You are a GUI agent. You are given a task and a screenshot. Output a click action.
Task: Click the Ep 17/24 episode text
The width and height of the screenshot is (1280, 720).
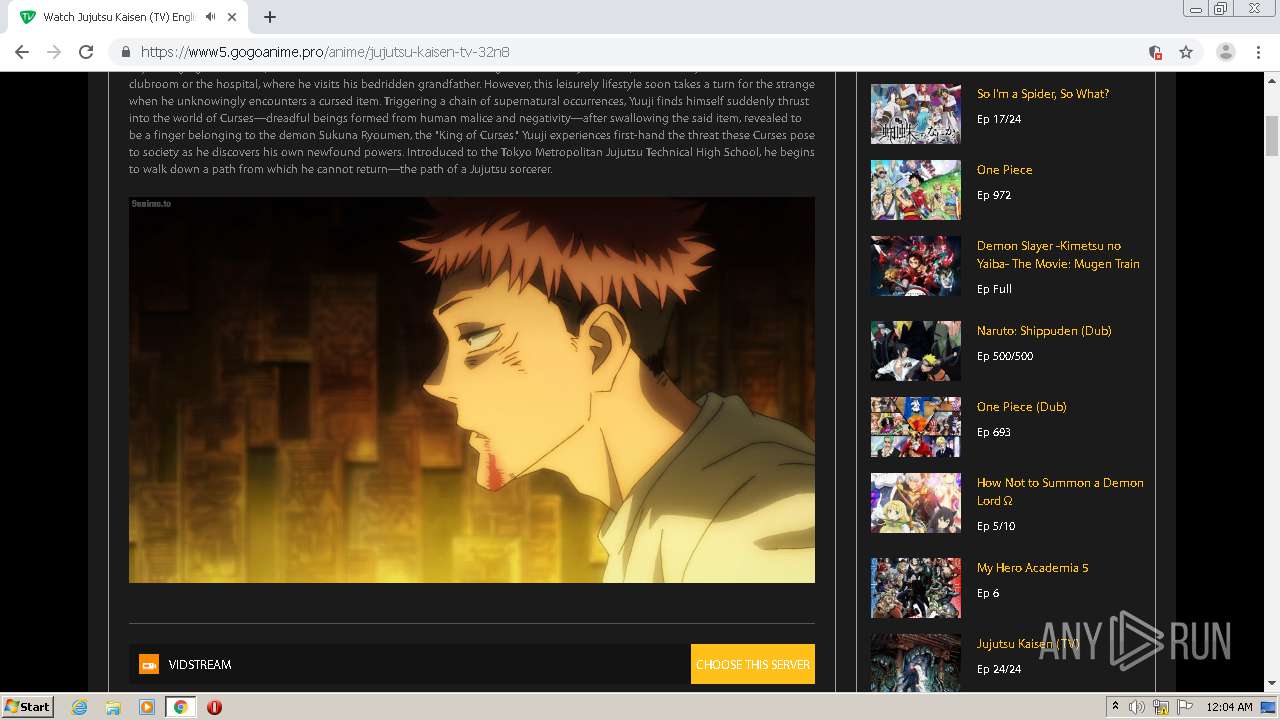(999, 119)
